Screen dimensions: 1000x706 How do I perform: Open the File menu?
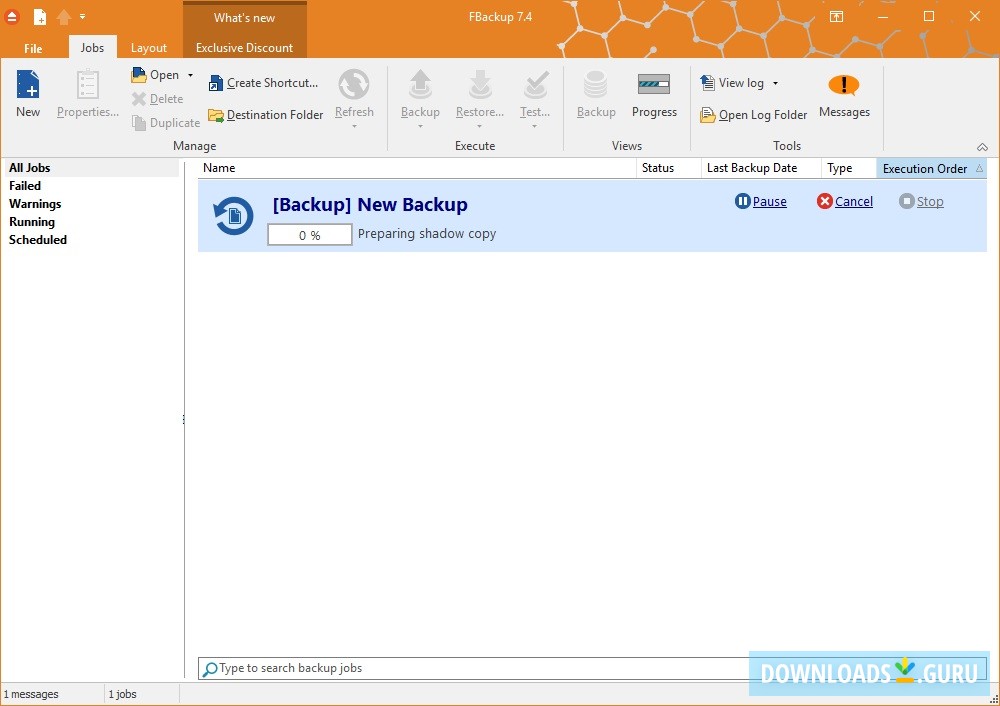(x=33, y=48)
